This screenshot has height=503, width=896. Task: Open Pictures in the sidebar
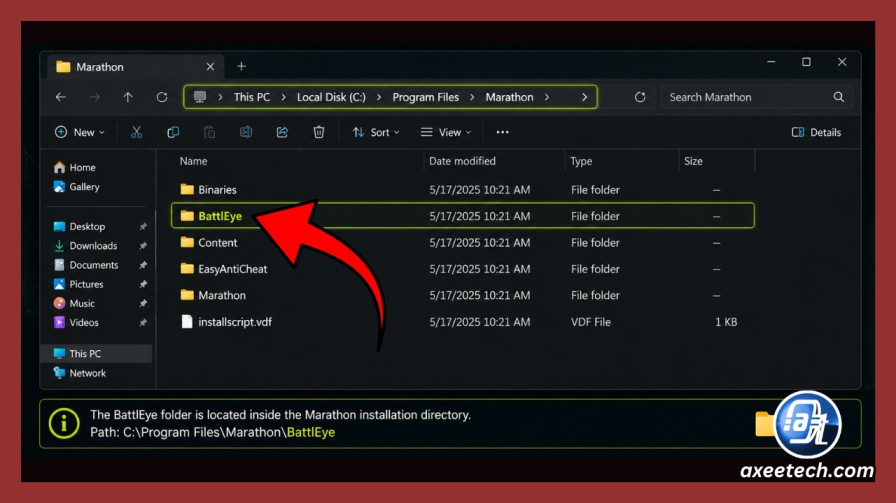(78, 284)
